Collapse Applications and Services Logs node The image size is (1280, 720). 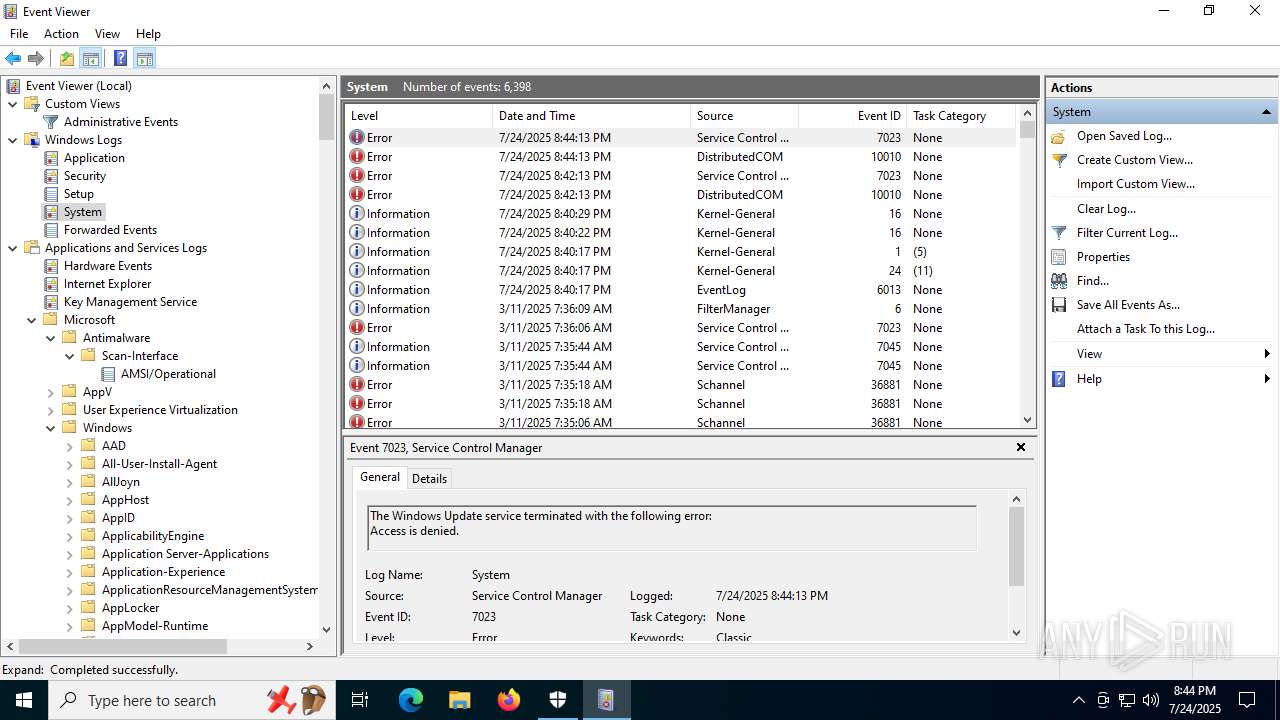coord(13,248)
